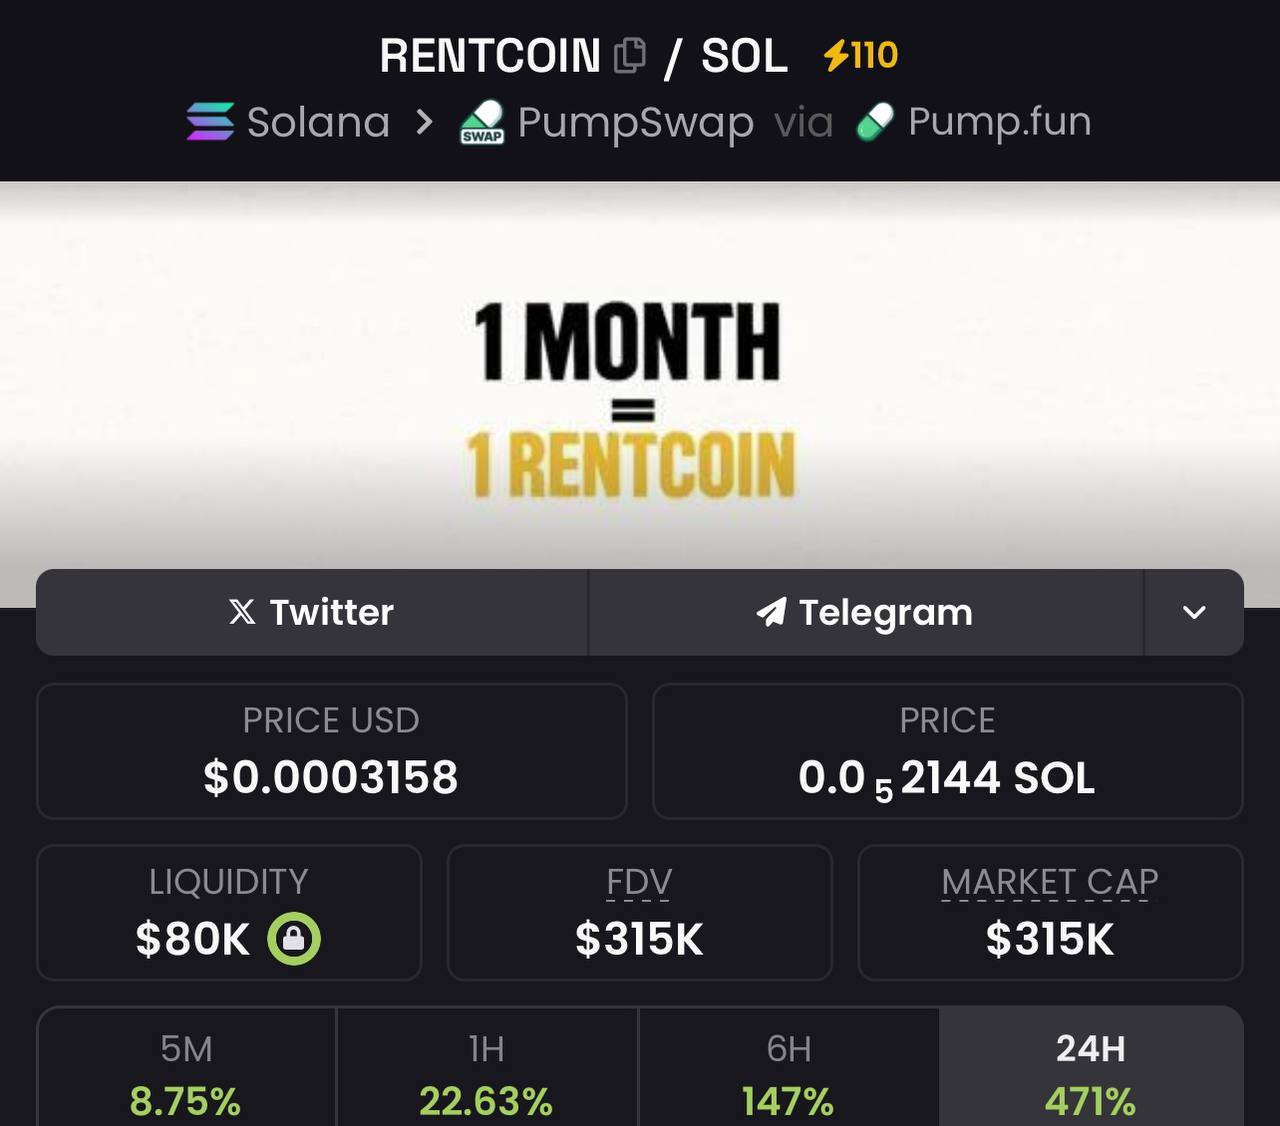Click the PumpSwap logo icon
Viewport: 1280px width, 1126px height.
point(482,123)
